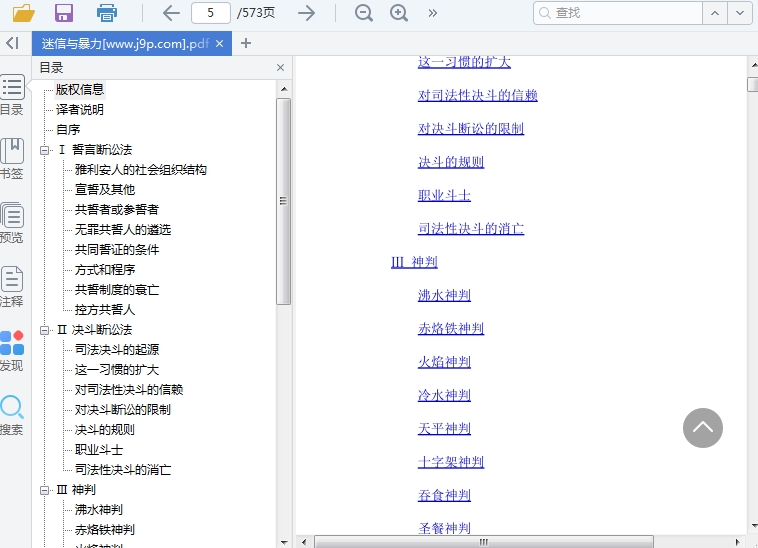Follow the 对司法性决斗的信赖 page link
This screenshot has width=758, height=548.
point(478,96)
